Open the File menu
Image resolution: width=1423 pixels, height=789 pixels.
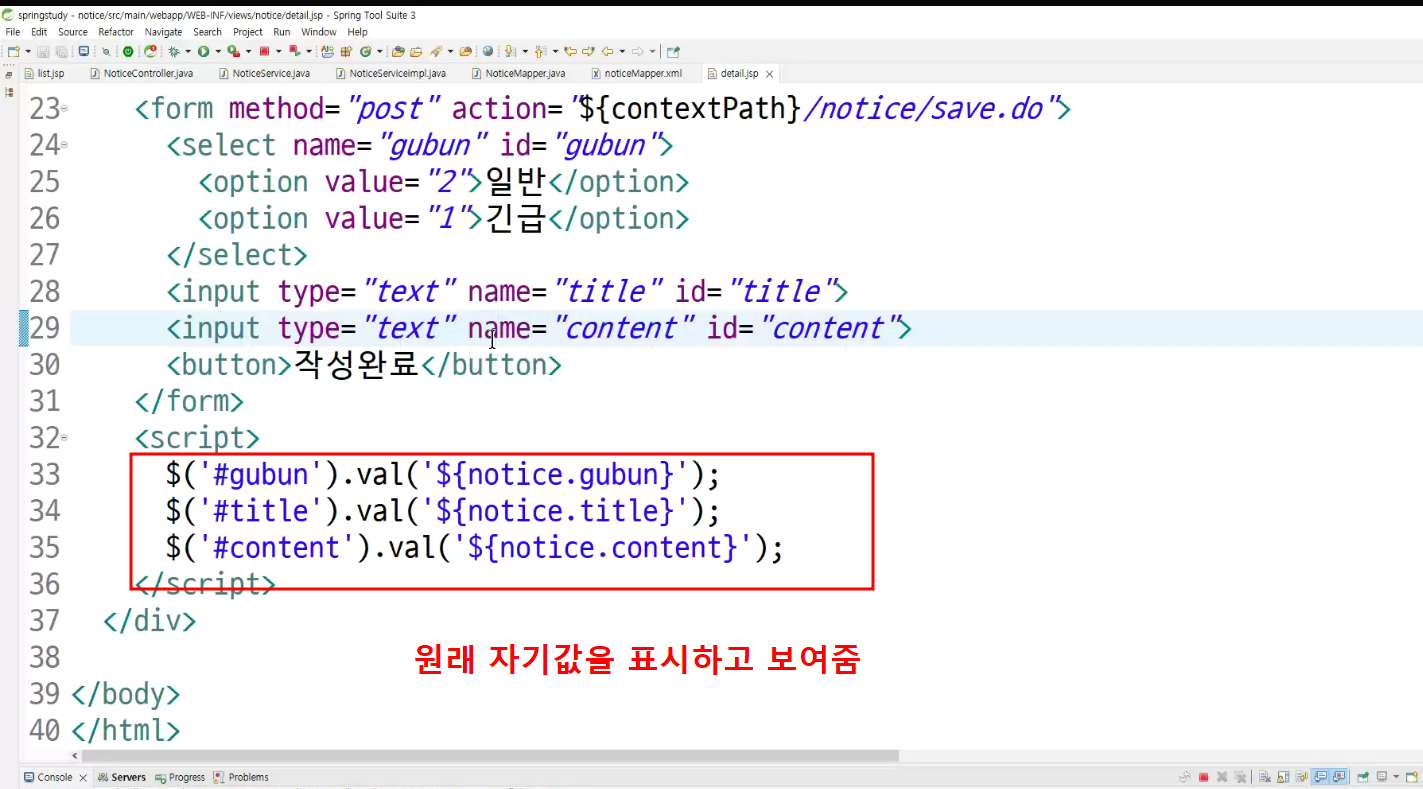13,32
